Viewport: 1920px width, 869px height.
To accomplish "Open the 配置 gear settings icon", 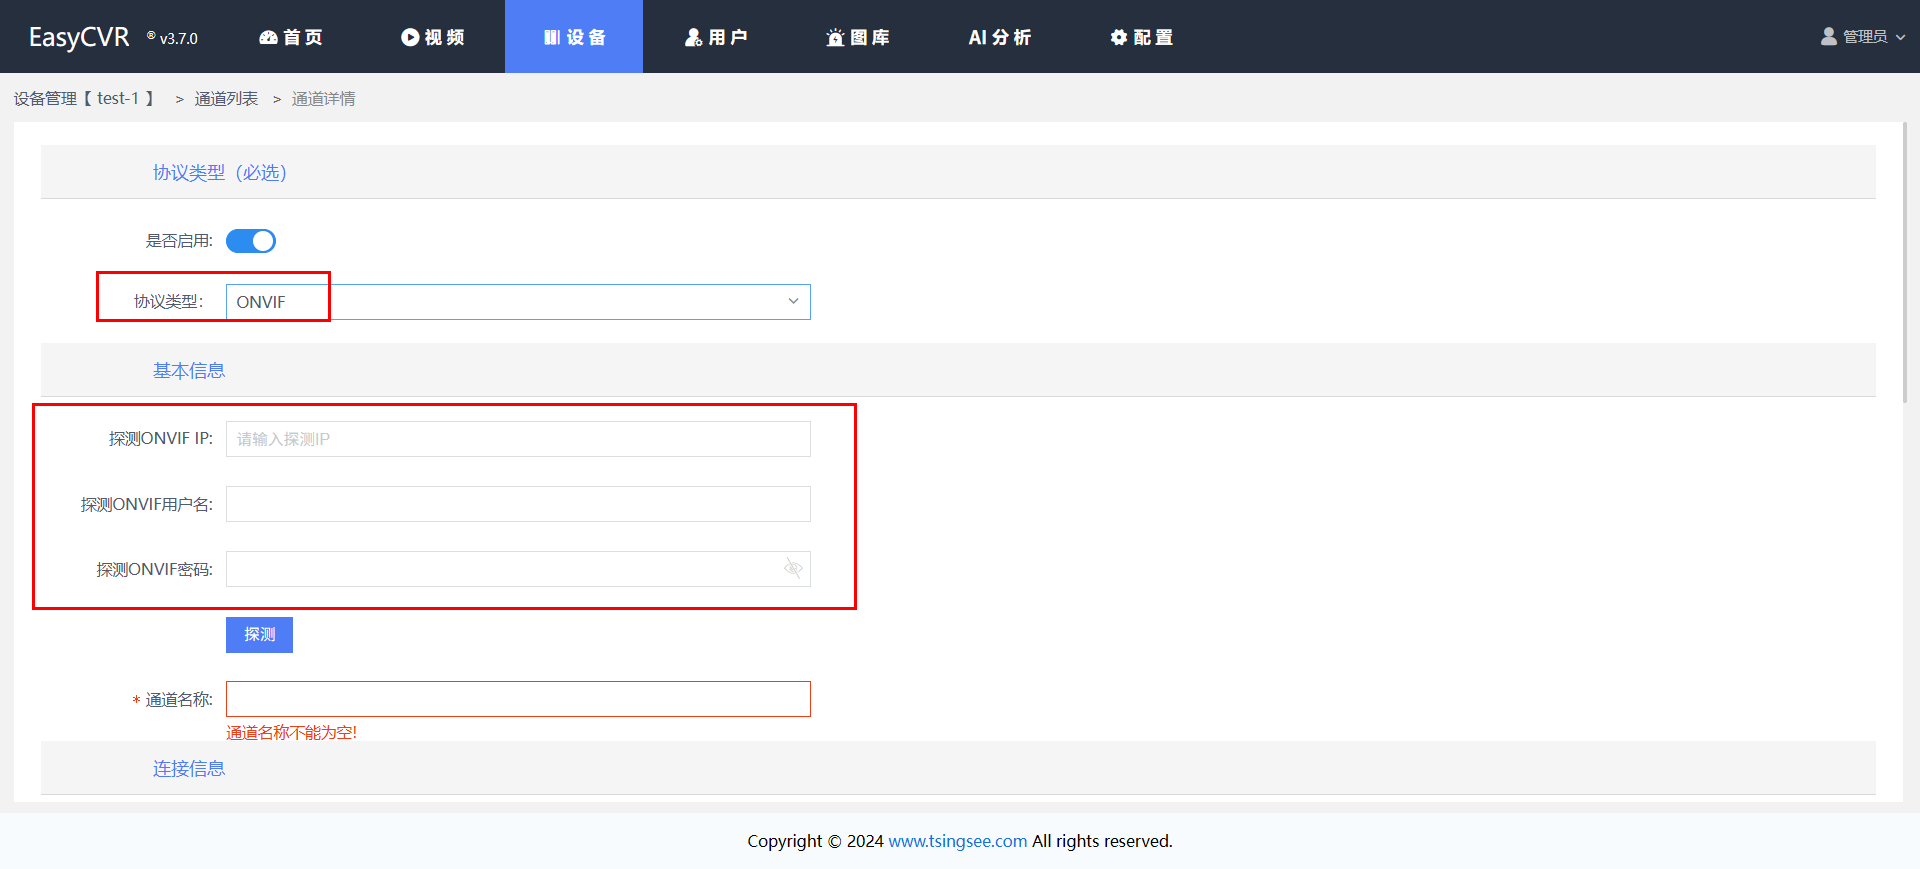I will pos(1119,37).
